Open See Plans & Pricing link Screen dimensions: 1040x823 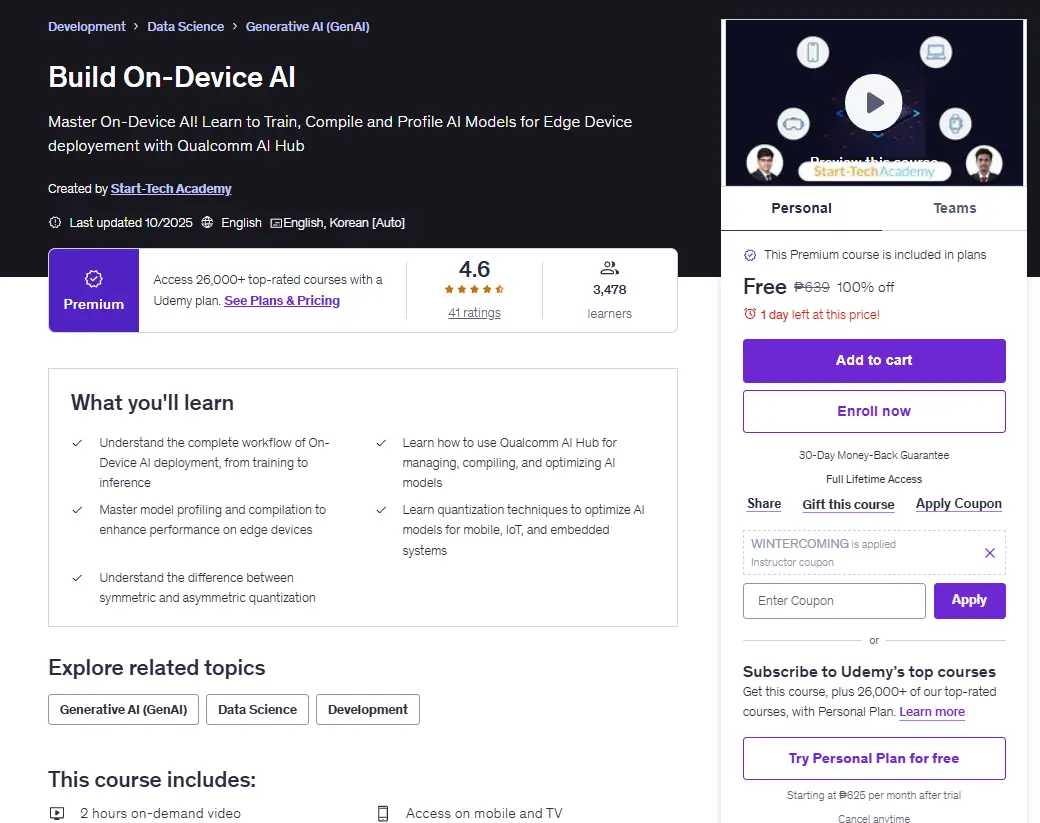[282, 300]
